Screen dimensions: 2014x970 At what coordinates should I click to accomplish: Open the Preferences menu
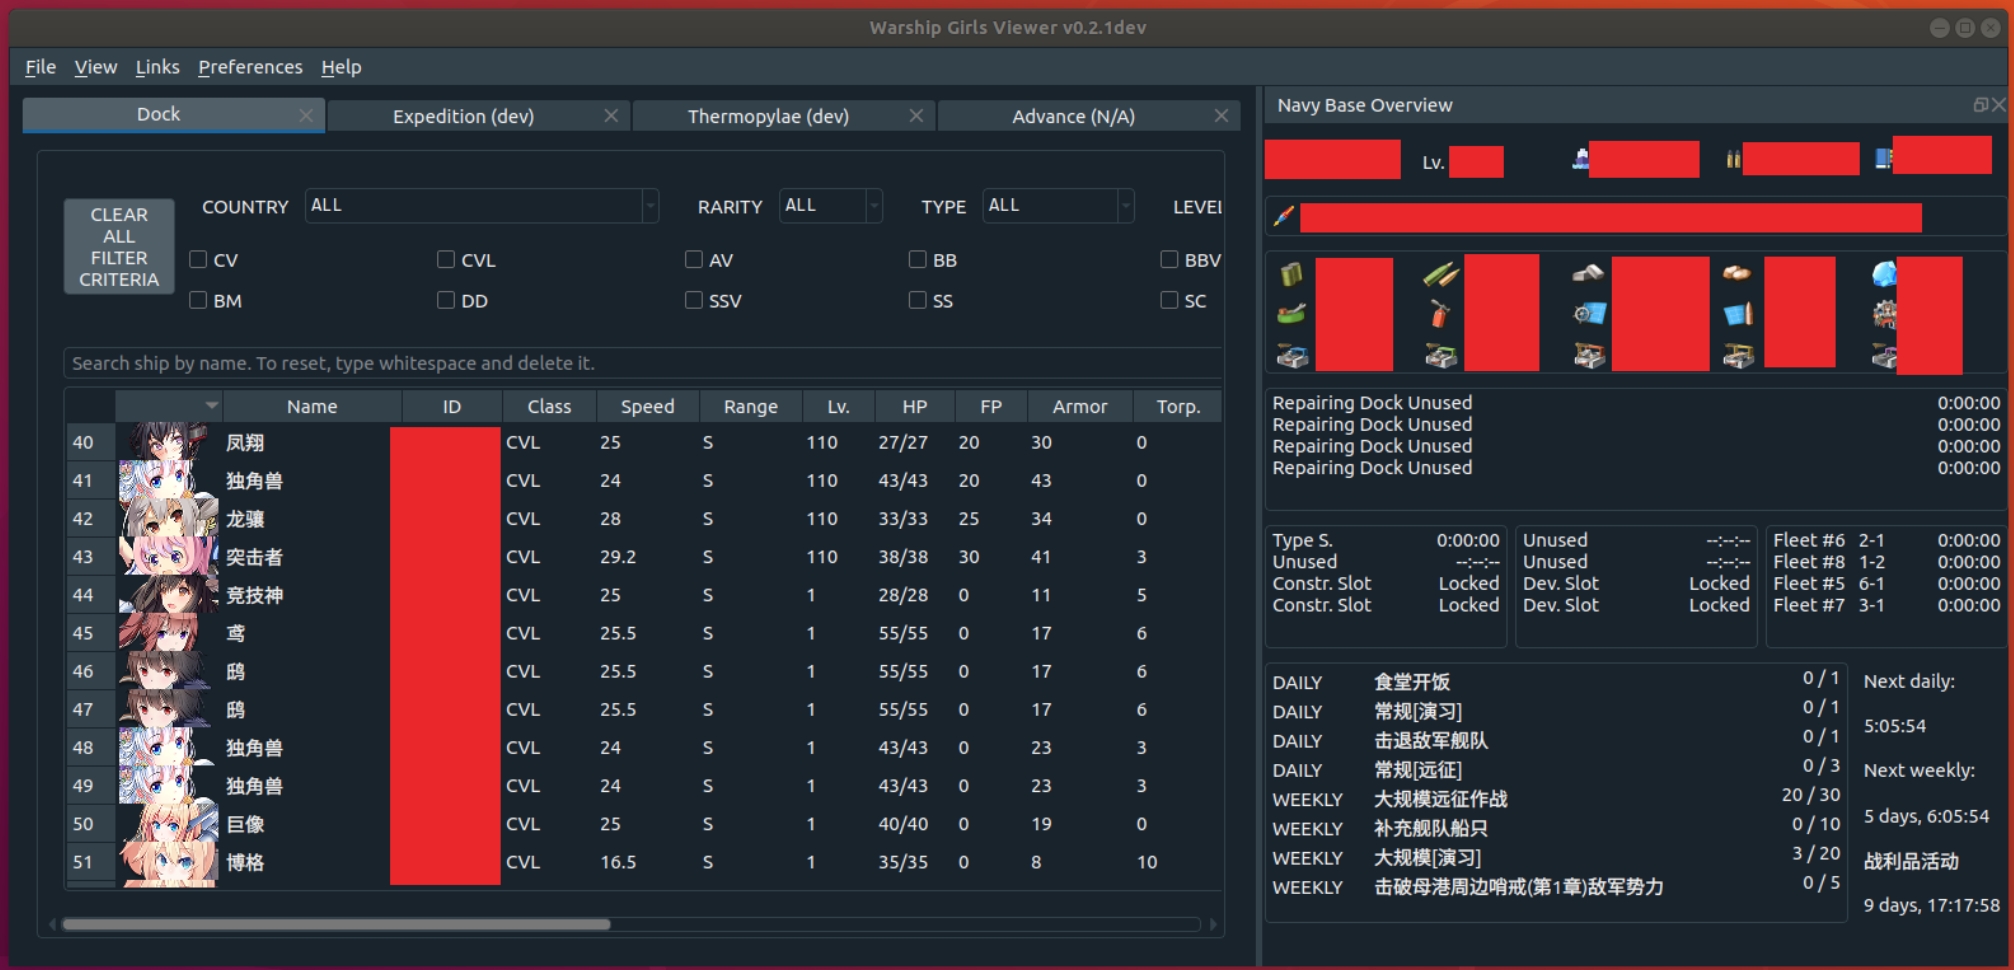(x=250, y=67)
